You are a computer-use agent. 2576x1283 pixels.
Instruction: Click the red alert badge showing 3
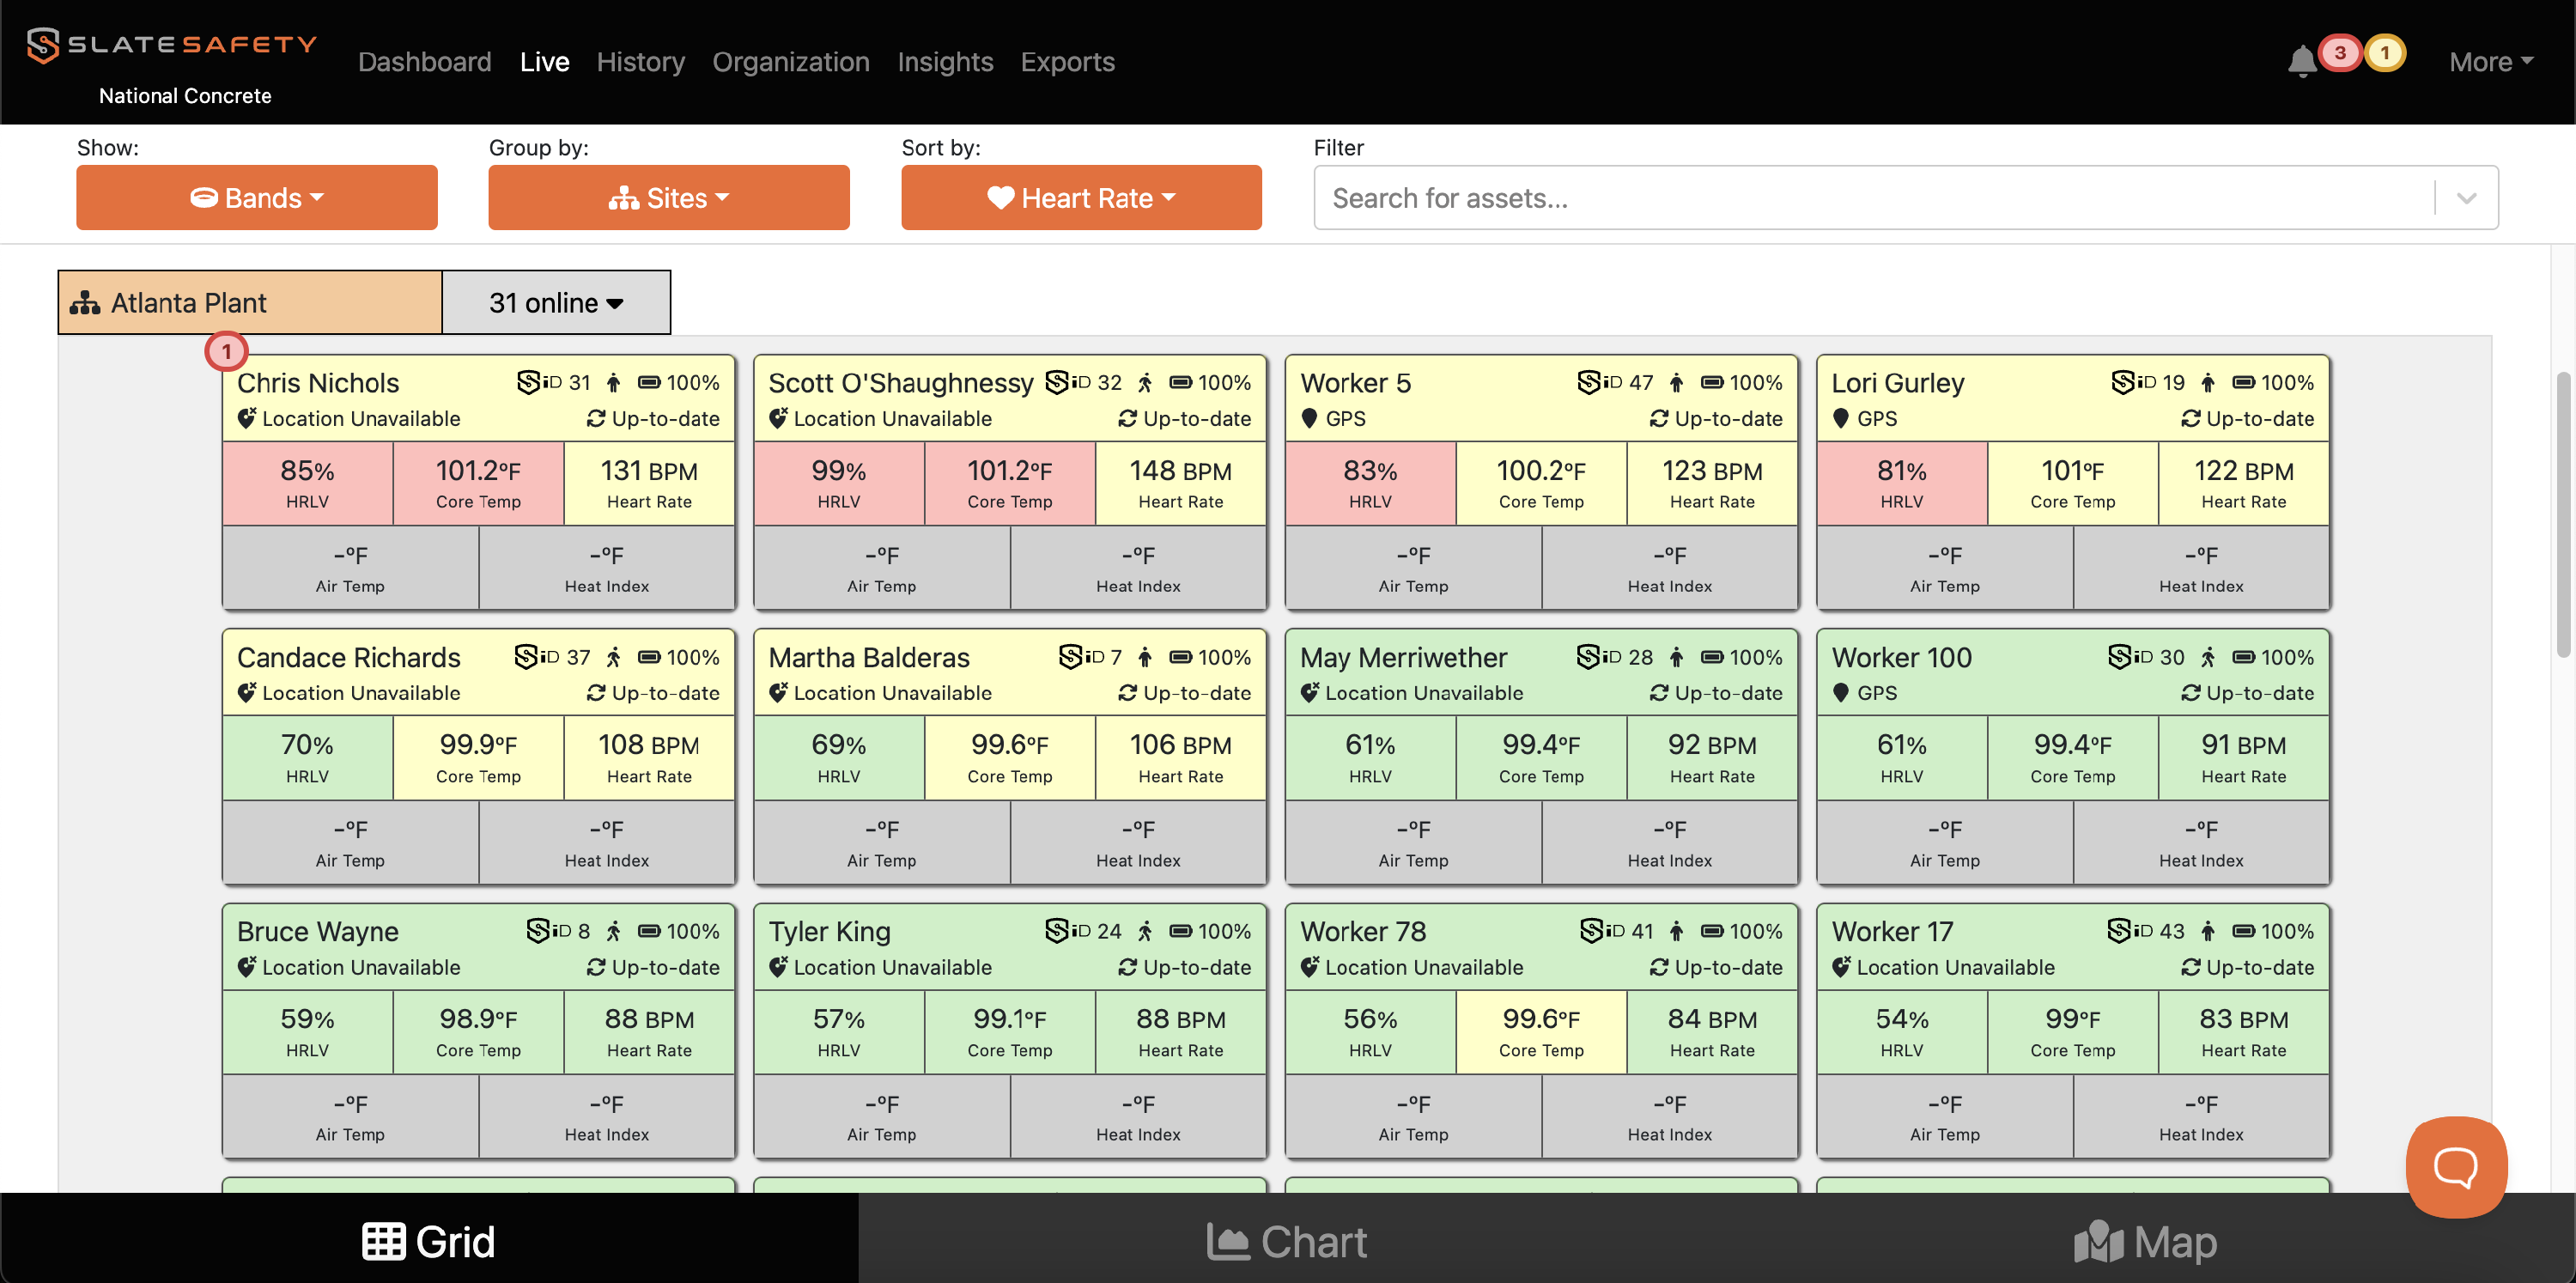[x=2340, y=53]
